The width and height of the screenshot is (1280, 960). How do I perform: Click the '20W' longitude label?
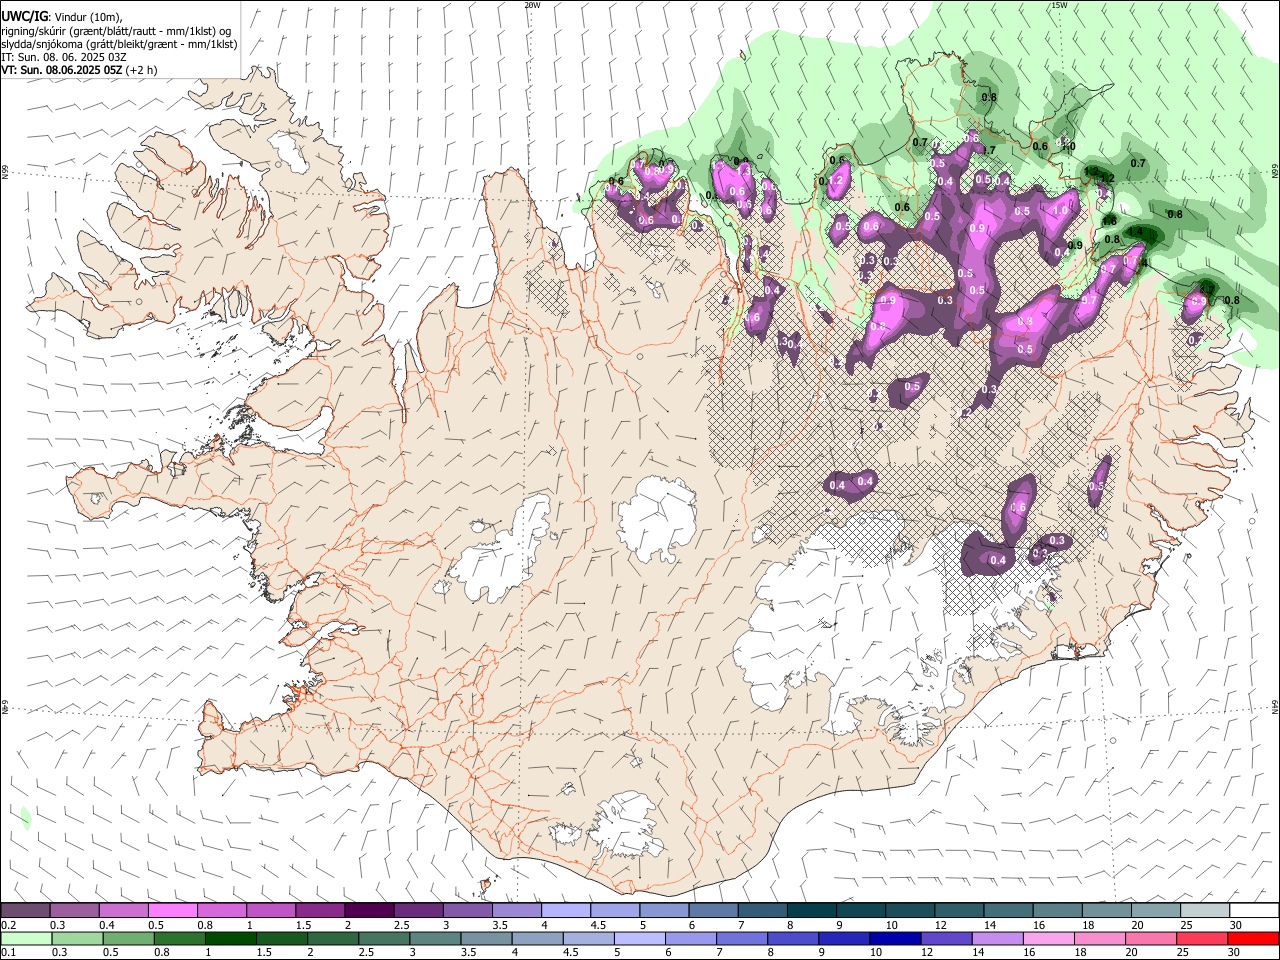click(x=533, y=5)
